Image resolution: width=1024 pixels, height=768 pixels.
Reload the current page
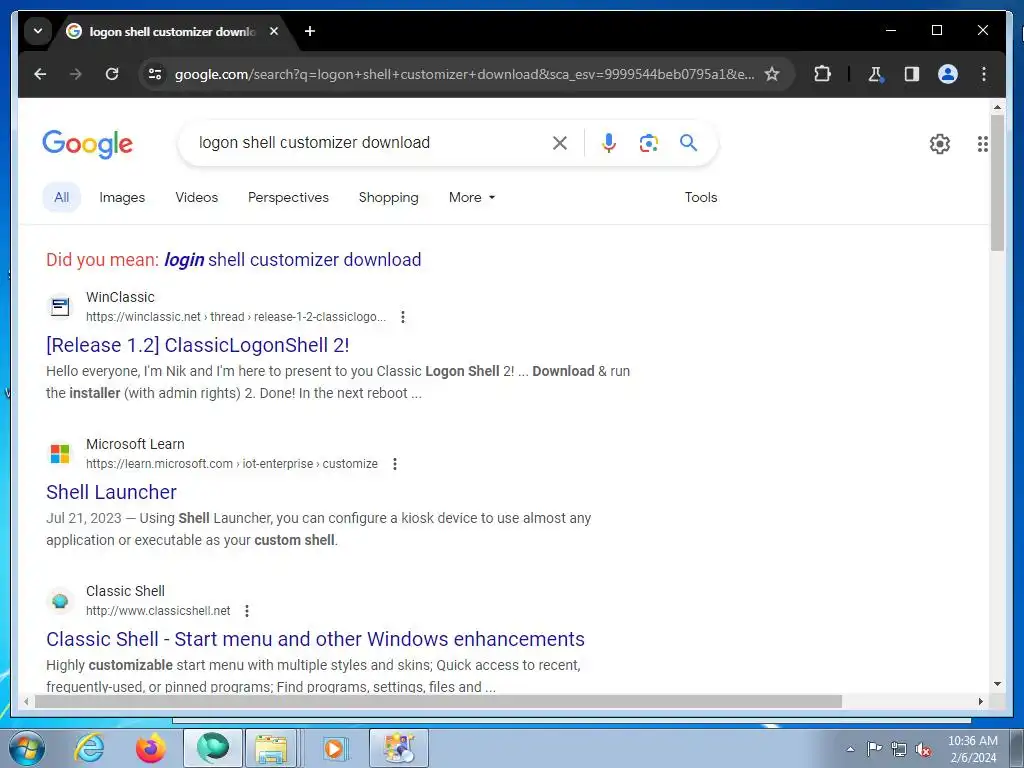[112, 74]
